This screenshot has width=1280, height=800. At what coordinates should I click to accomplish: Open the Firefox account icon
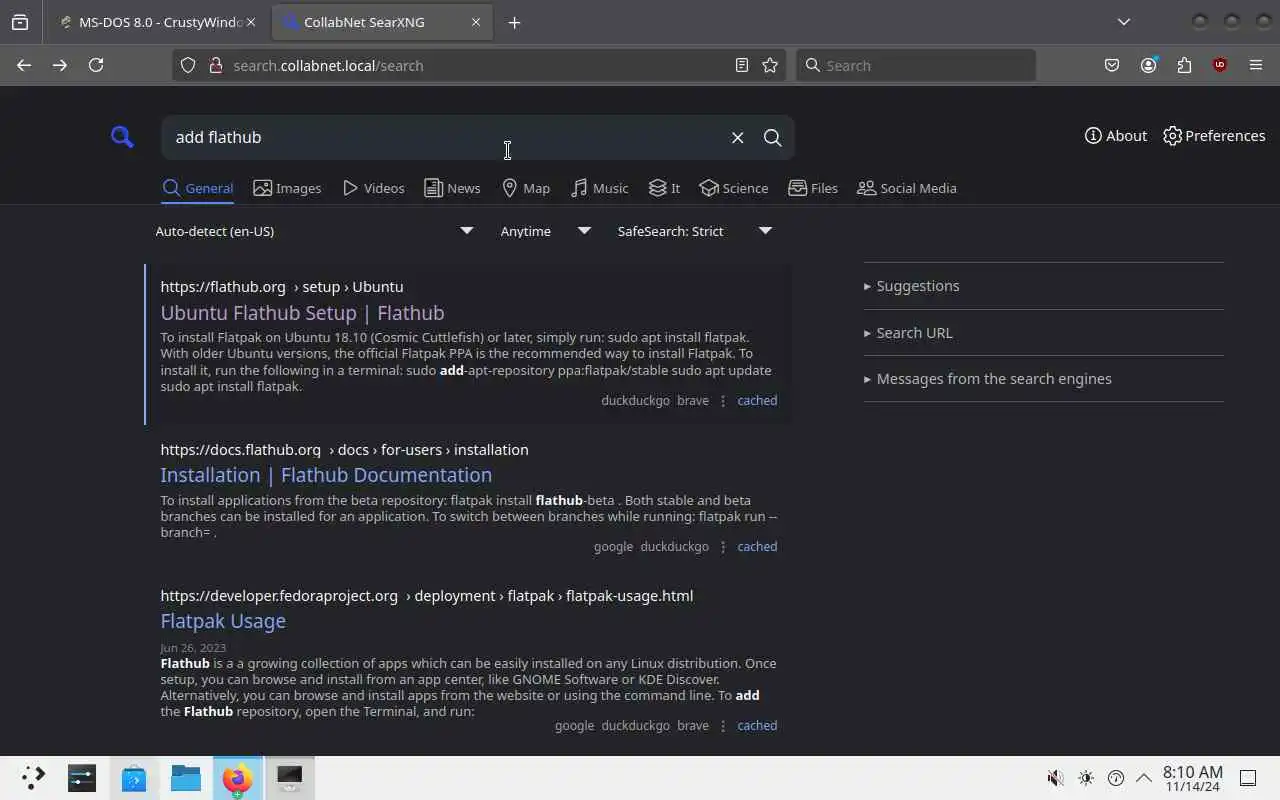(x=1148, y=65)
